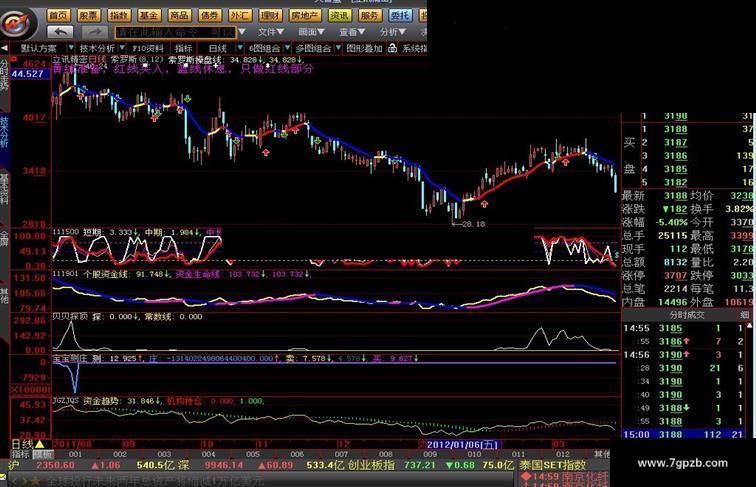Viewport: 756px width, 487px height.
Task: Select indicator template 010
Action: [474, 454]
